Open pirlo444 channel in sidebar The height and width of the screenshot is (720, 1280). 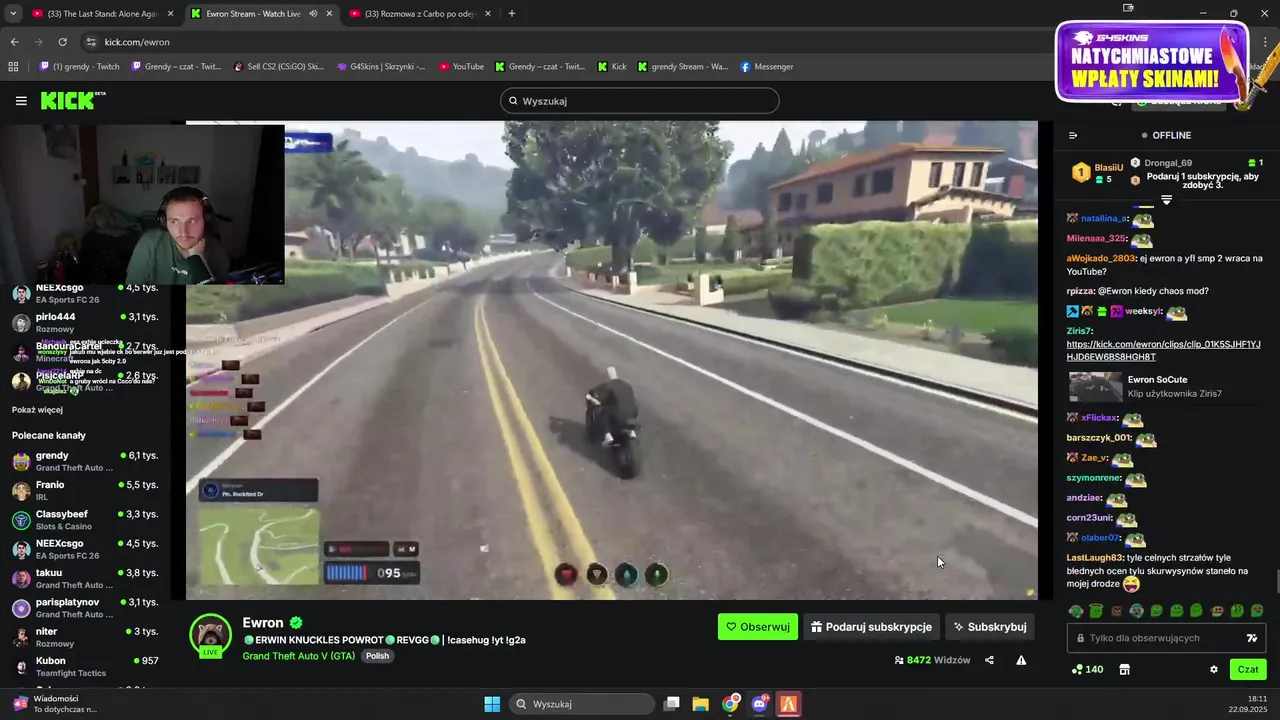85,322
